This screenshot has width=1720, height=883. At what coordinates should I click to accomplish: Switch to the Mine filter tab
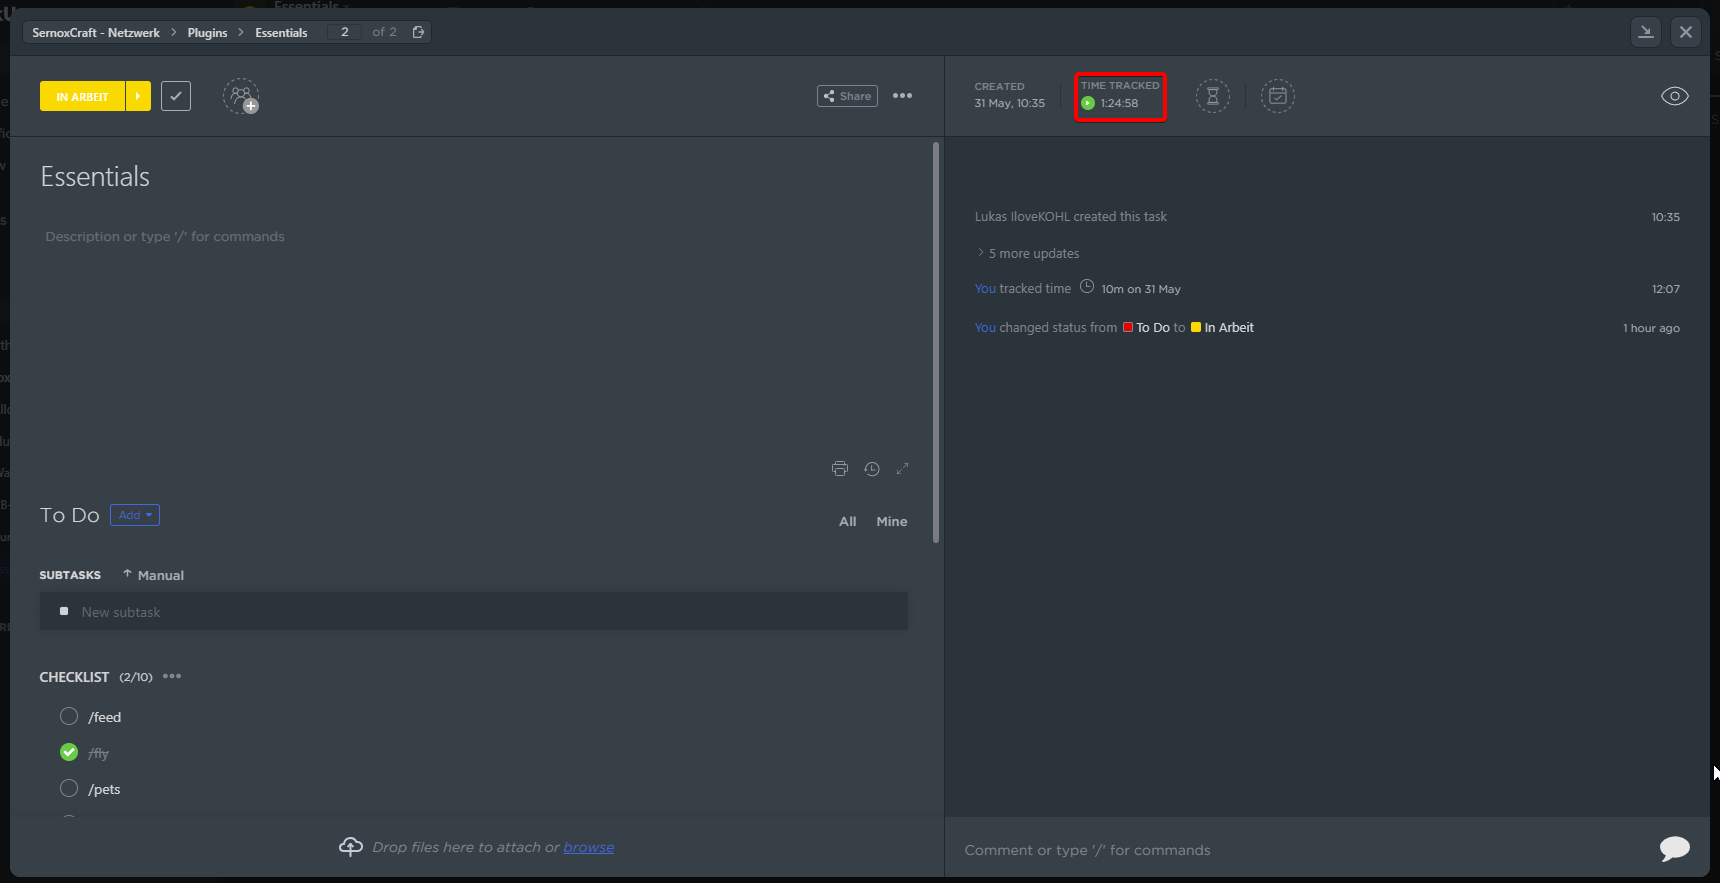coord(891,521)
